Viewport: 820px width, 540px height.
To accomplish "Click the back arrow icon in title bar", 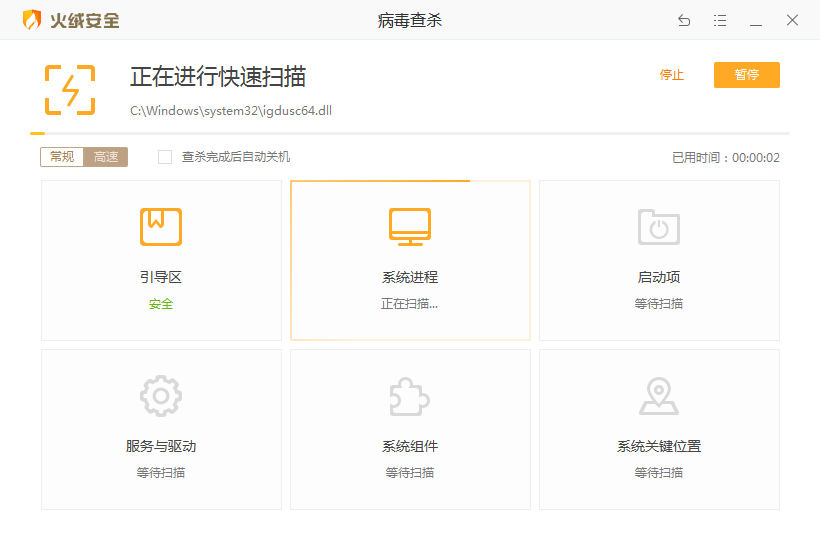I will 684,20.
